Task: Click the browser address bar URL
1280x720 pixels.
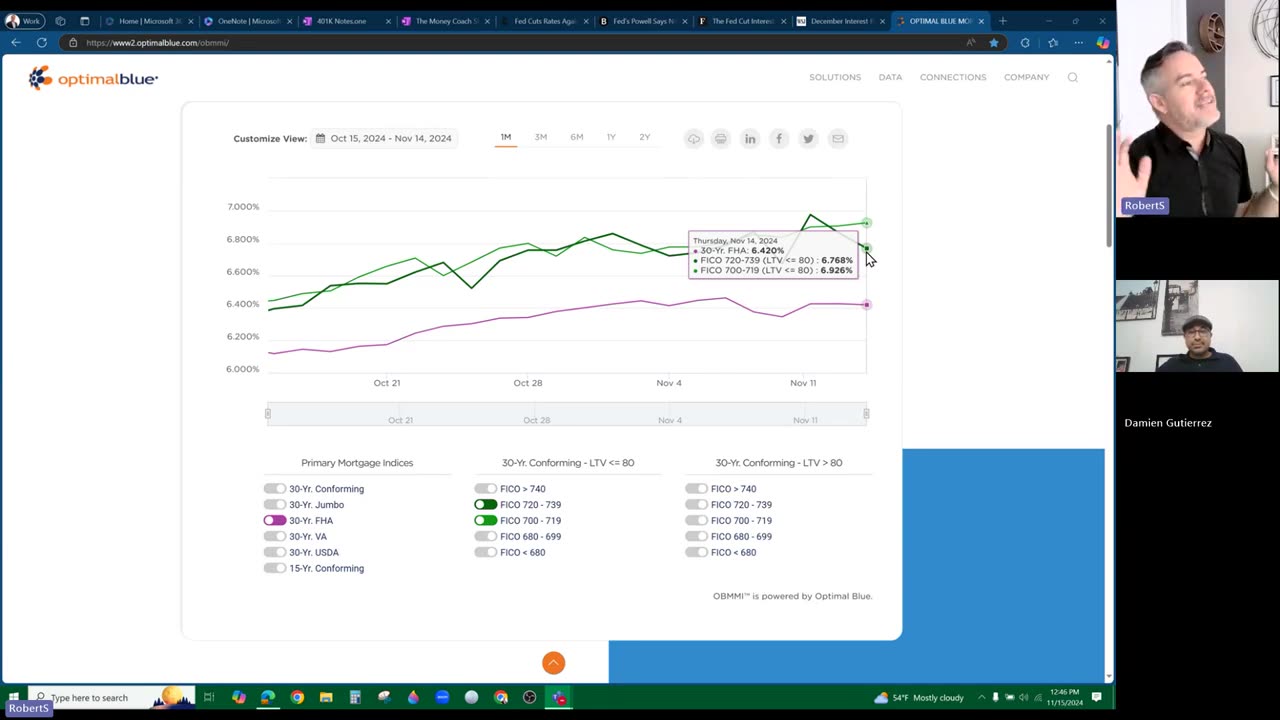Action: pos(157,43)
